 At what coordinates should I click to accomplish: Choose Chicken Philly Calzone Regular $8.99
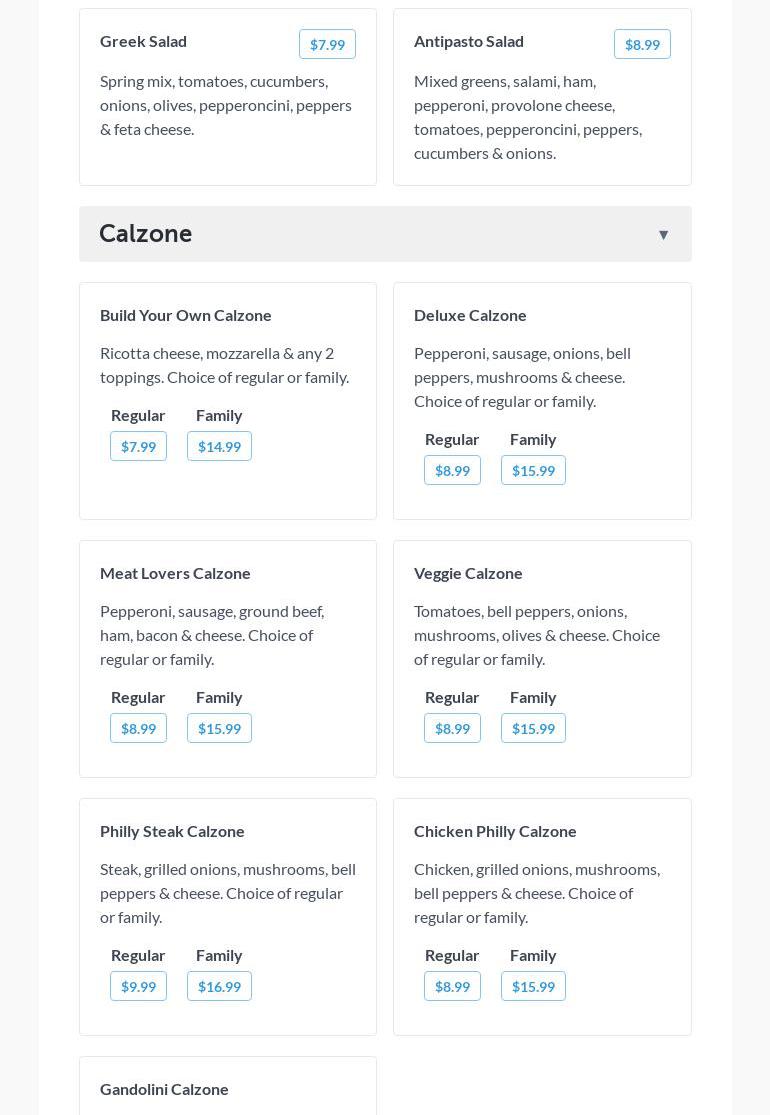pos(452,986)
